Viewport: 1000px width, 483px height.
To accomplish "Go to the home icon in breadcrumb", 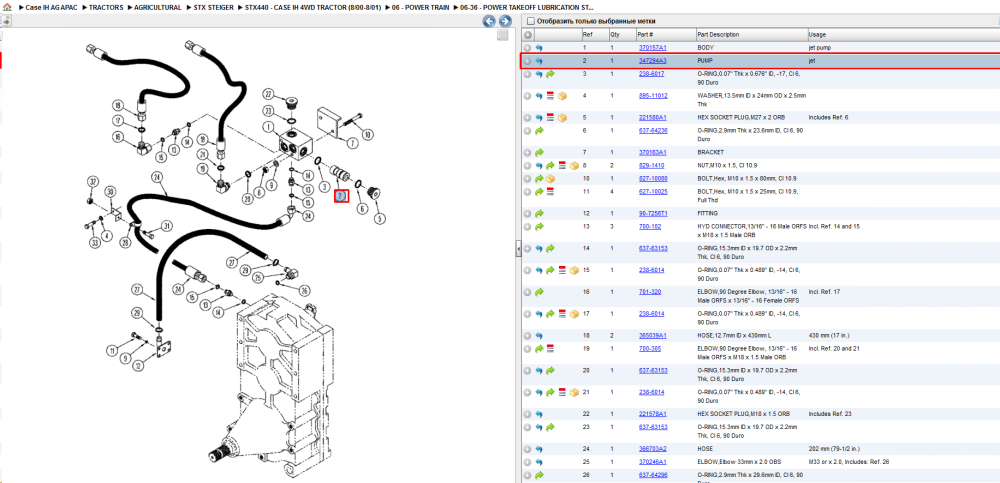I will pyautogui.click(x=6, y=8).
